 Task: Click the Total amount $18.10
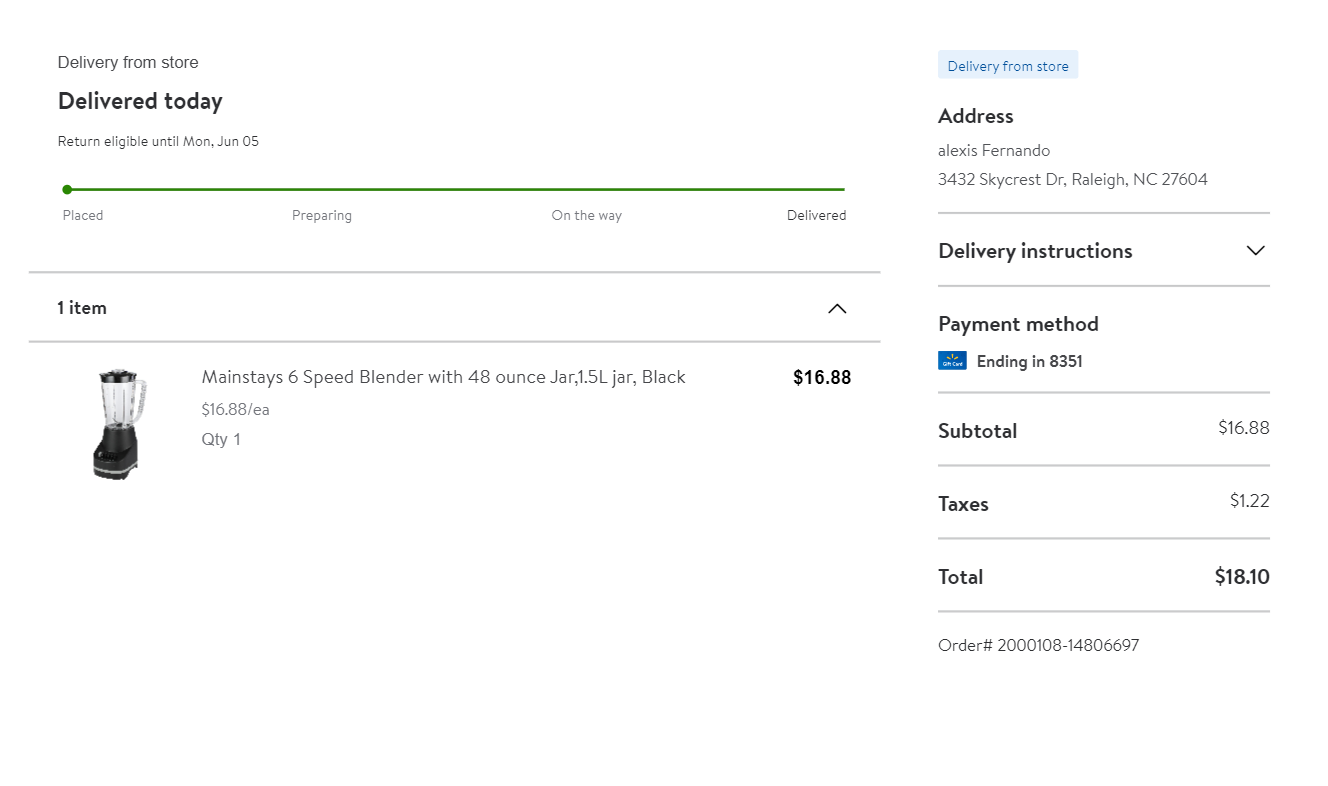(x=1241, y=576)
